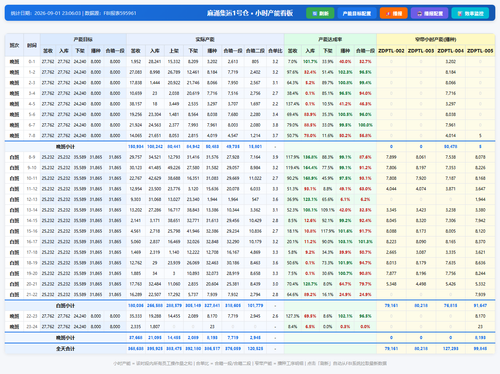This screenshot has width=500, height=374.
Task: Click the 全天合计 total row label
Action: (x=65, y=349)
